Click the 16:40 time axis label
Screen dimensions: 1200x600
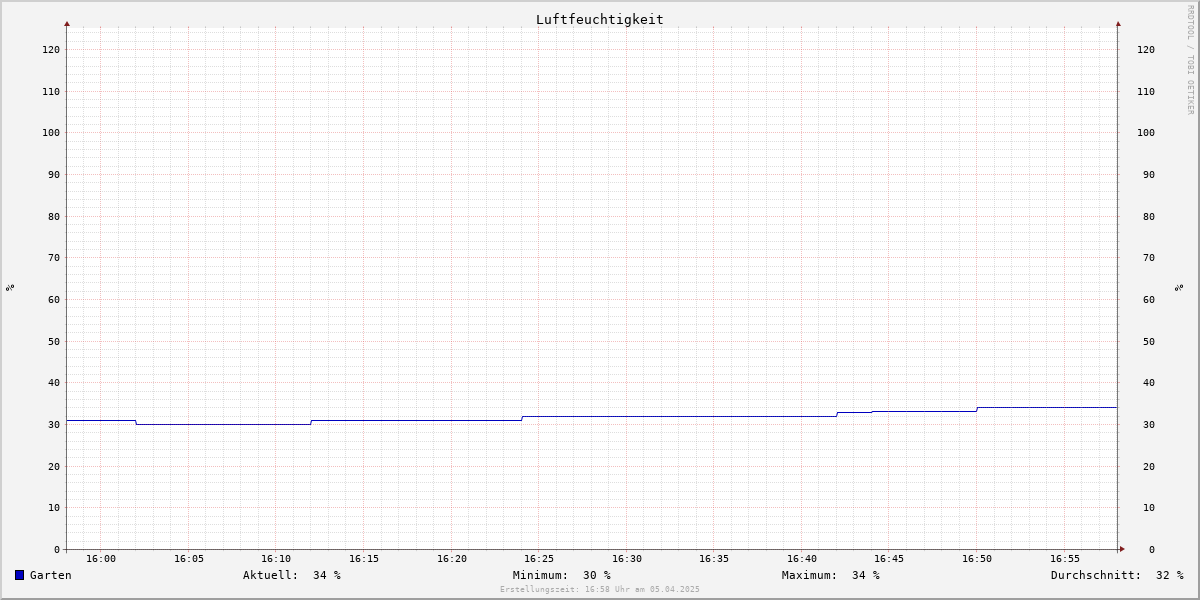(x=802, y=559)
